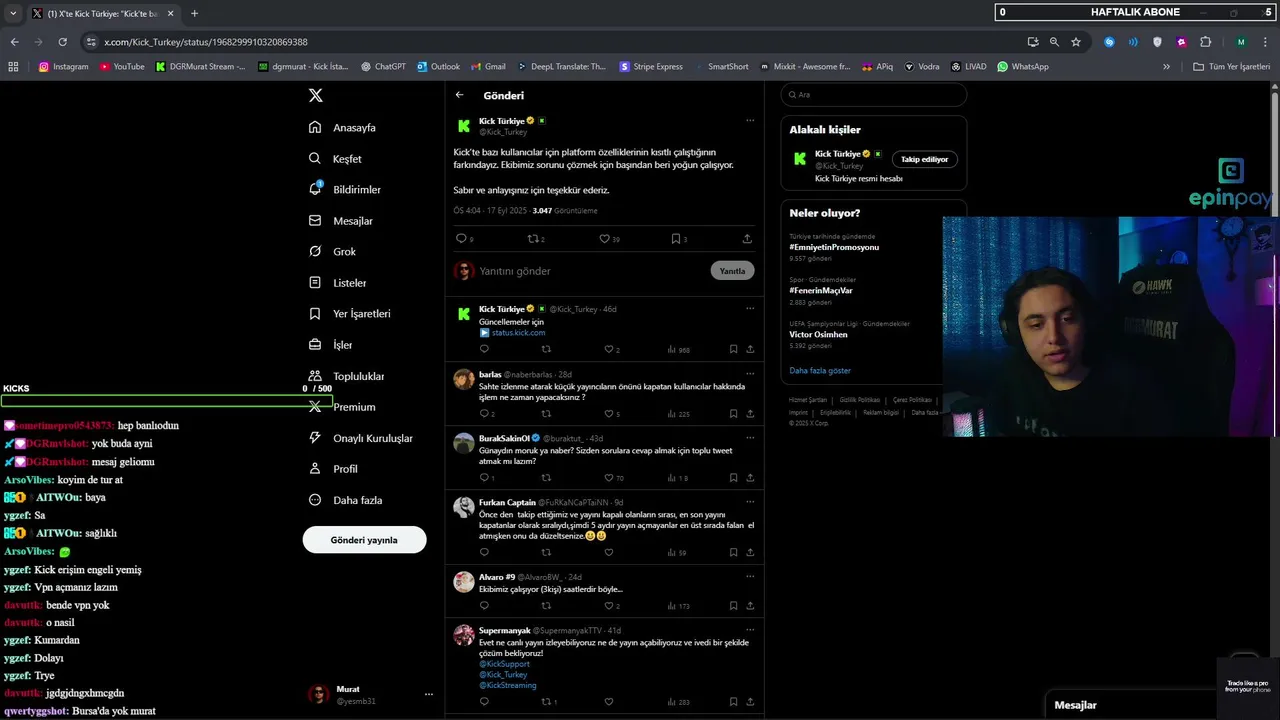This screenshot has width=1280, height=720.
Task: Open Mesajlar from the sidebar
Action: coord(340,221)
